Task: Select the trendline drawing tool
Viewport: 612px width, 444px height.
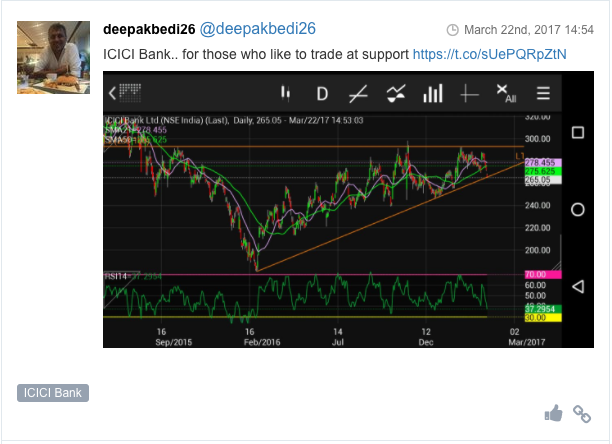Action: [358, 94]
